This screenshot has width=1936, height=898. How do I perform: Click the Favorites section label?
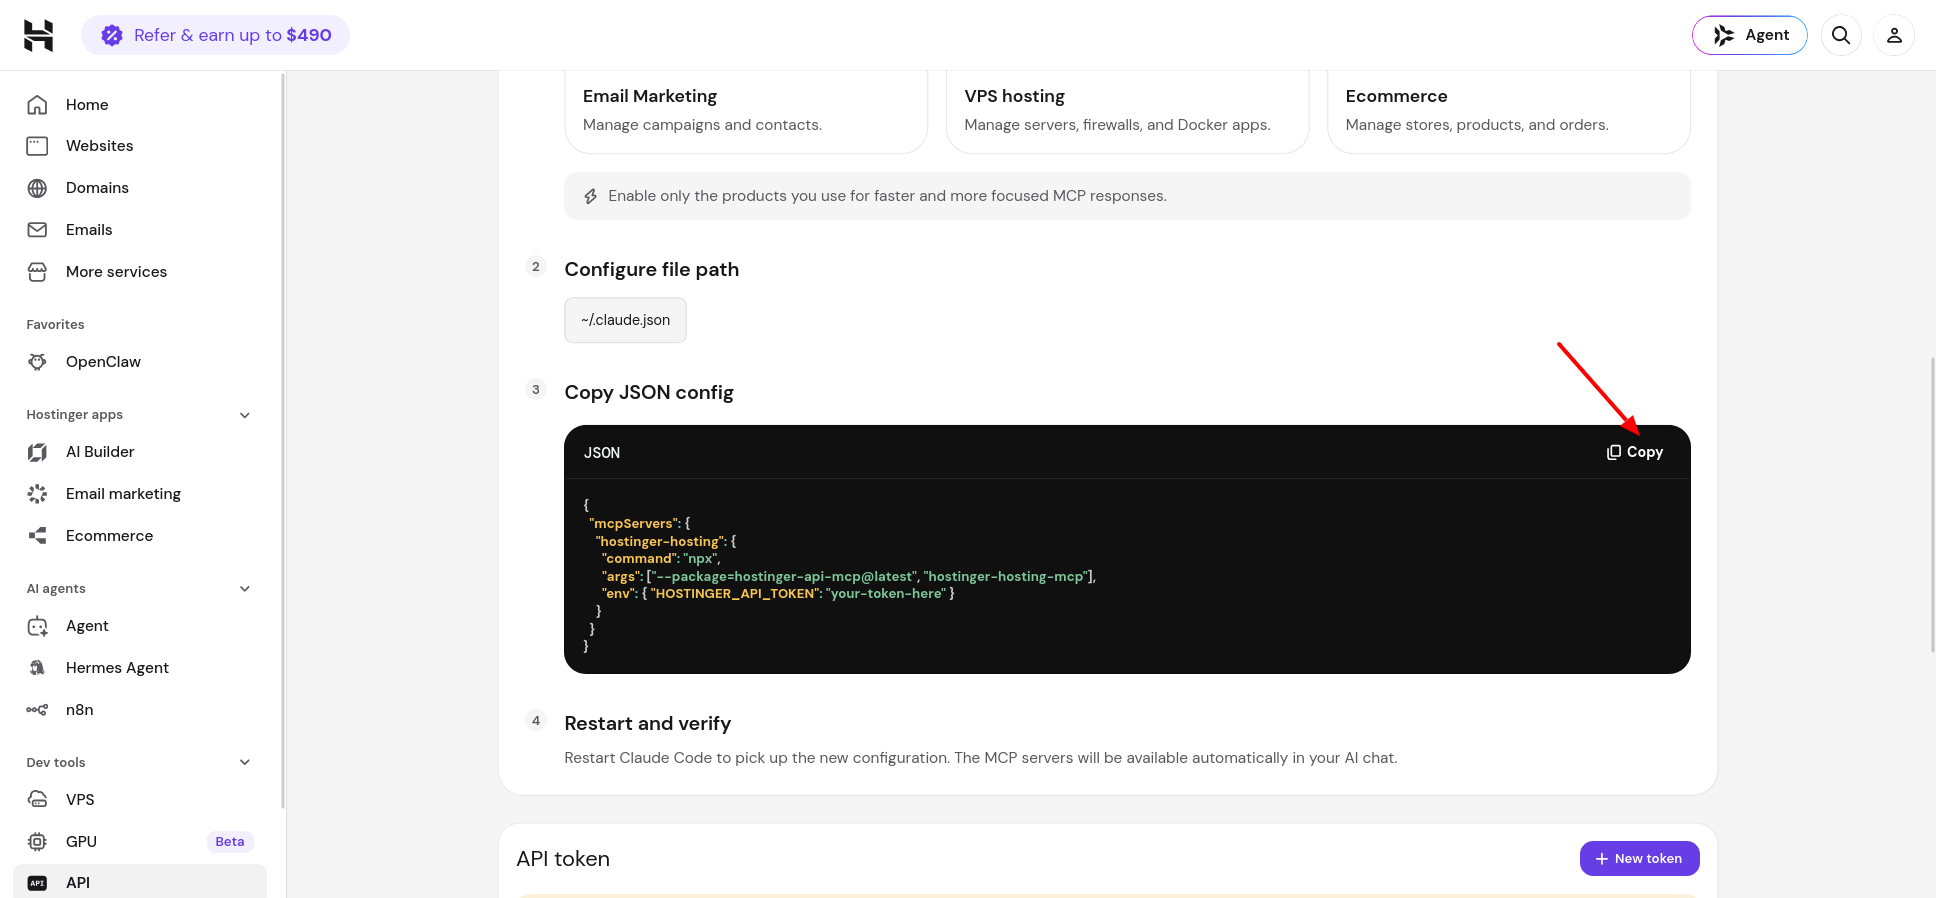tap(55, 325)
